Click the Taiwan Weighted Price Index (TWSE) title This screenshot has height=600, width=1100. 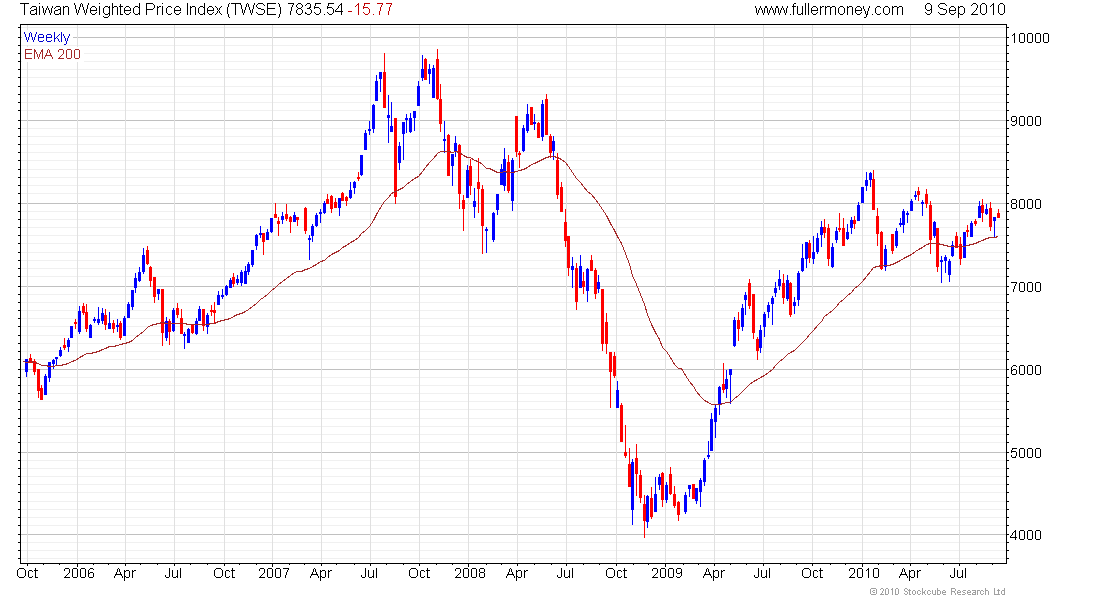click(152, 10)
